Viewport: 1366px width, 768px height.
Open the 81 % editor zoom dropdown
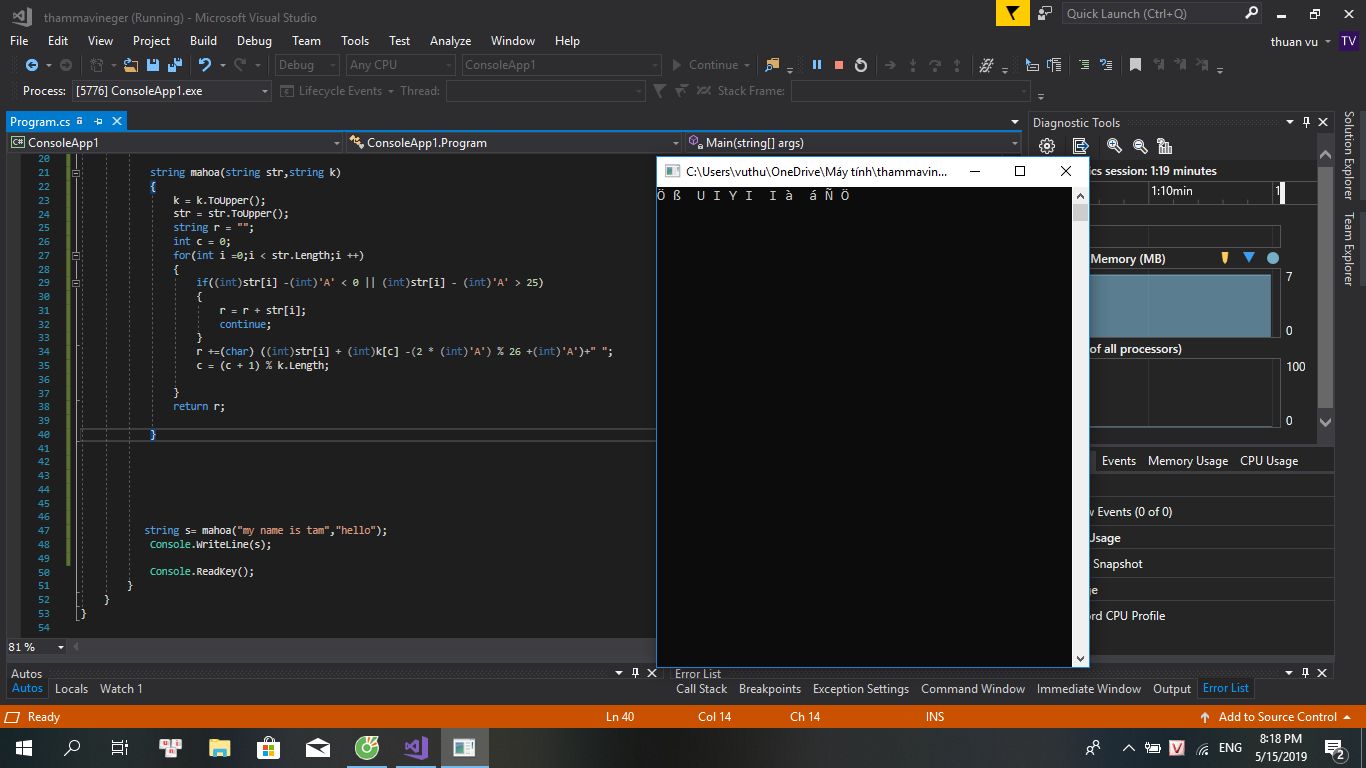pos(61,647)
